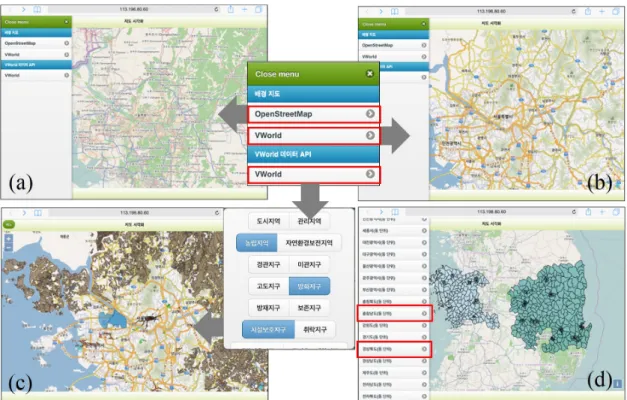
Task: Open bookmarks book icon in panel (d) browser
Action: [x=395, y=212]
